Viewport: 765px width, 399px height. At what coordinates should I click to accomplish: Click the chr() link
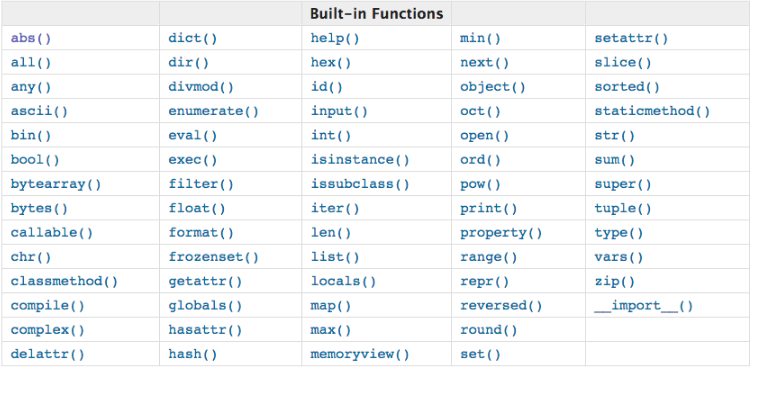tap(31, 257)
